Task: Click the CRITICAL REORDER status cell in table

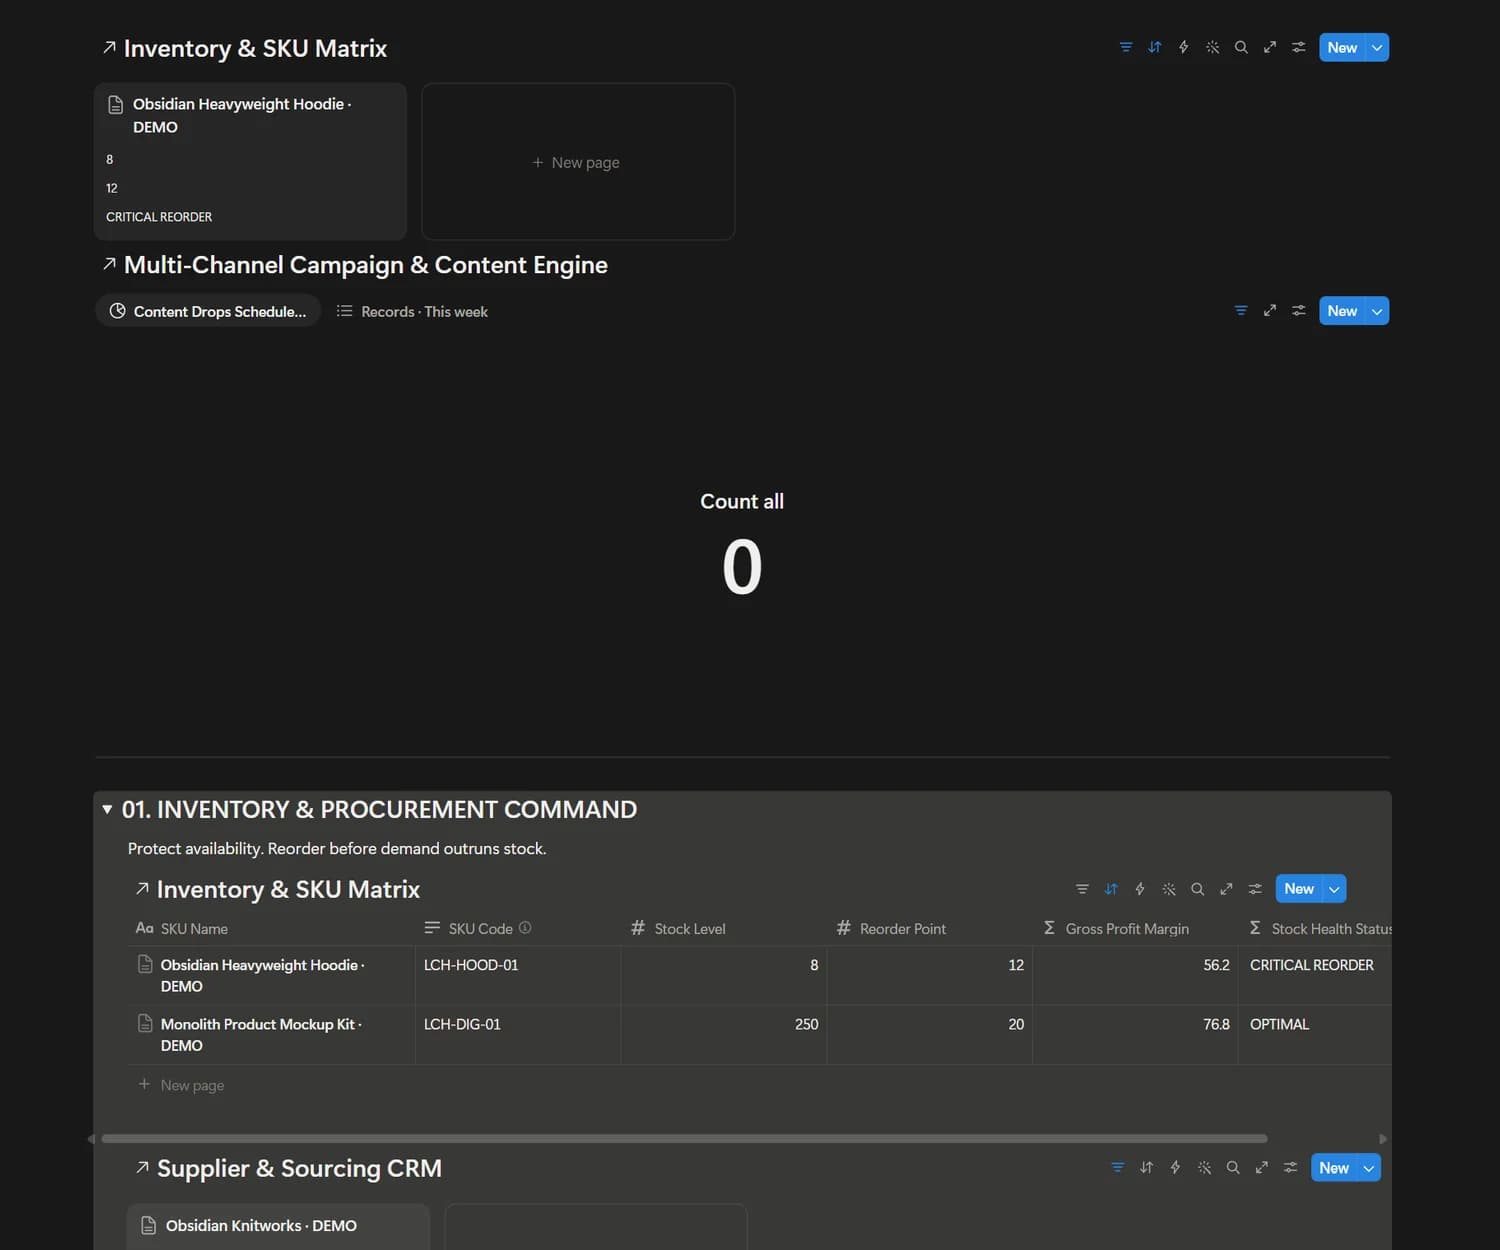Action: point(1316,975)
